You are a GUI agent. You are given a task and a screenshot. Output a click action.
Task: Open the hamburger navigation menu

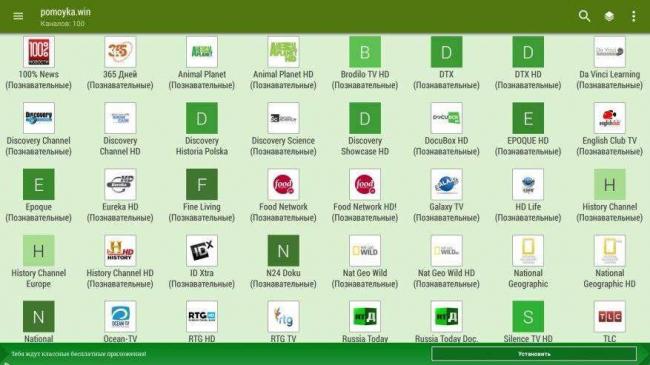pos(18,16)
